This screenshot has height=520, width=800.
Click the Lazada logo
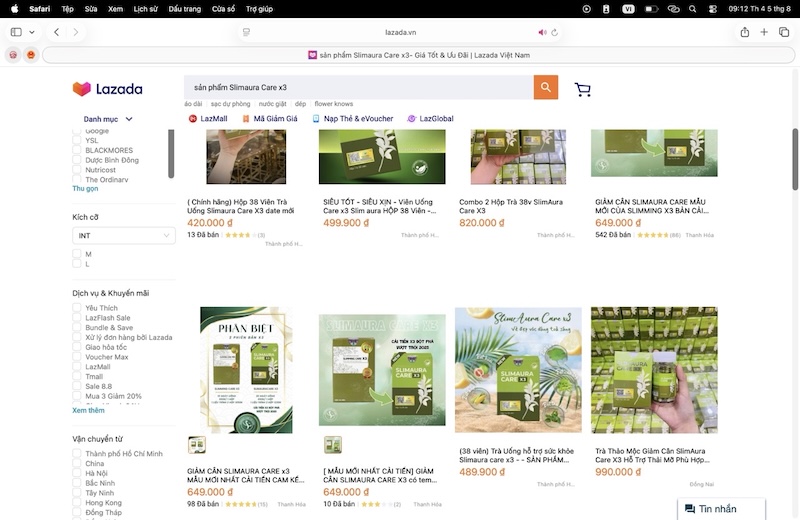tap(107, 89)
